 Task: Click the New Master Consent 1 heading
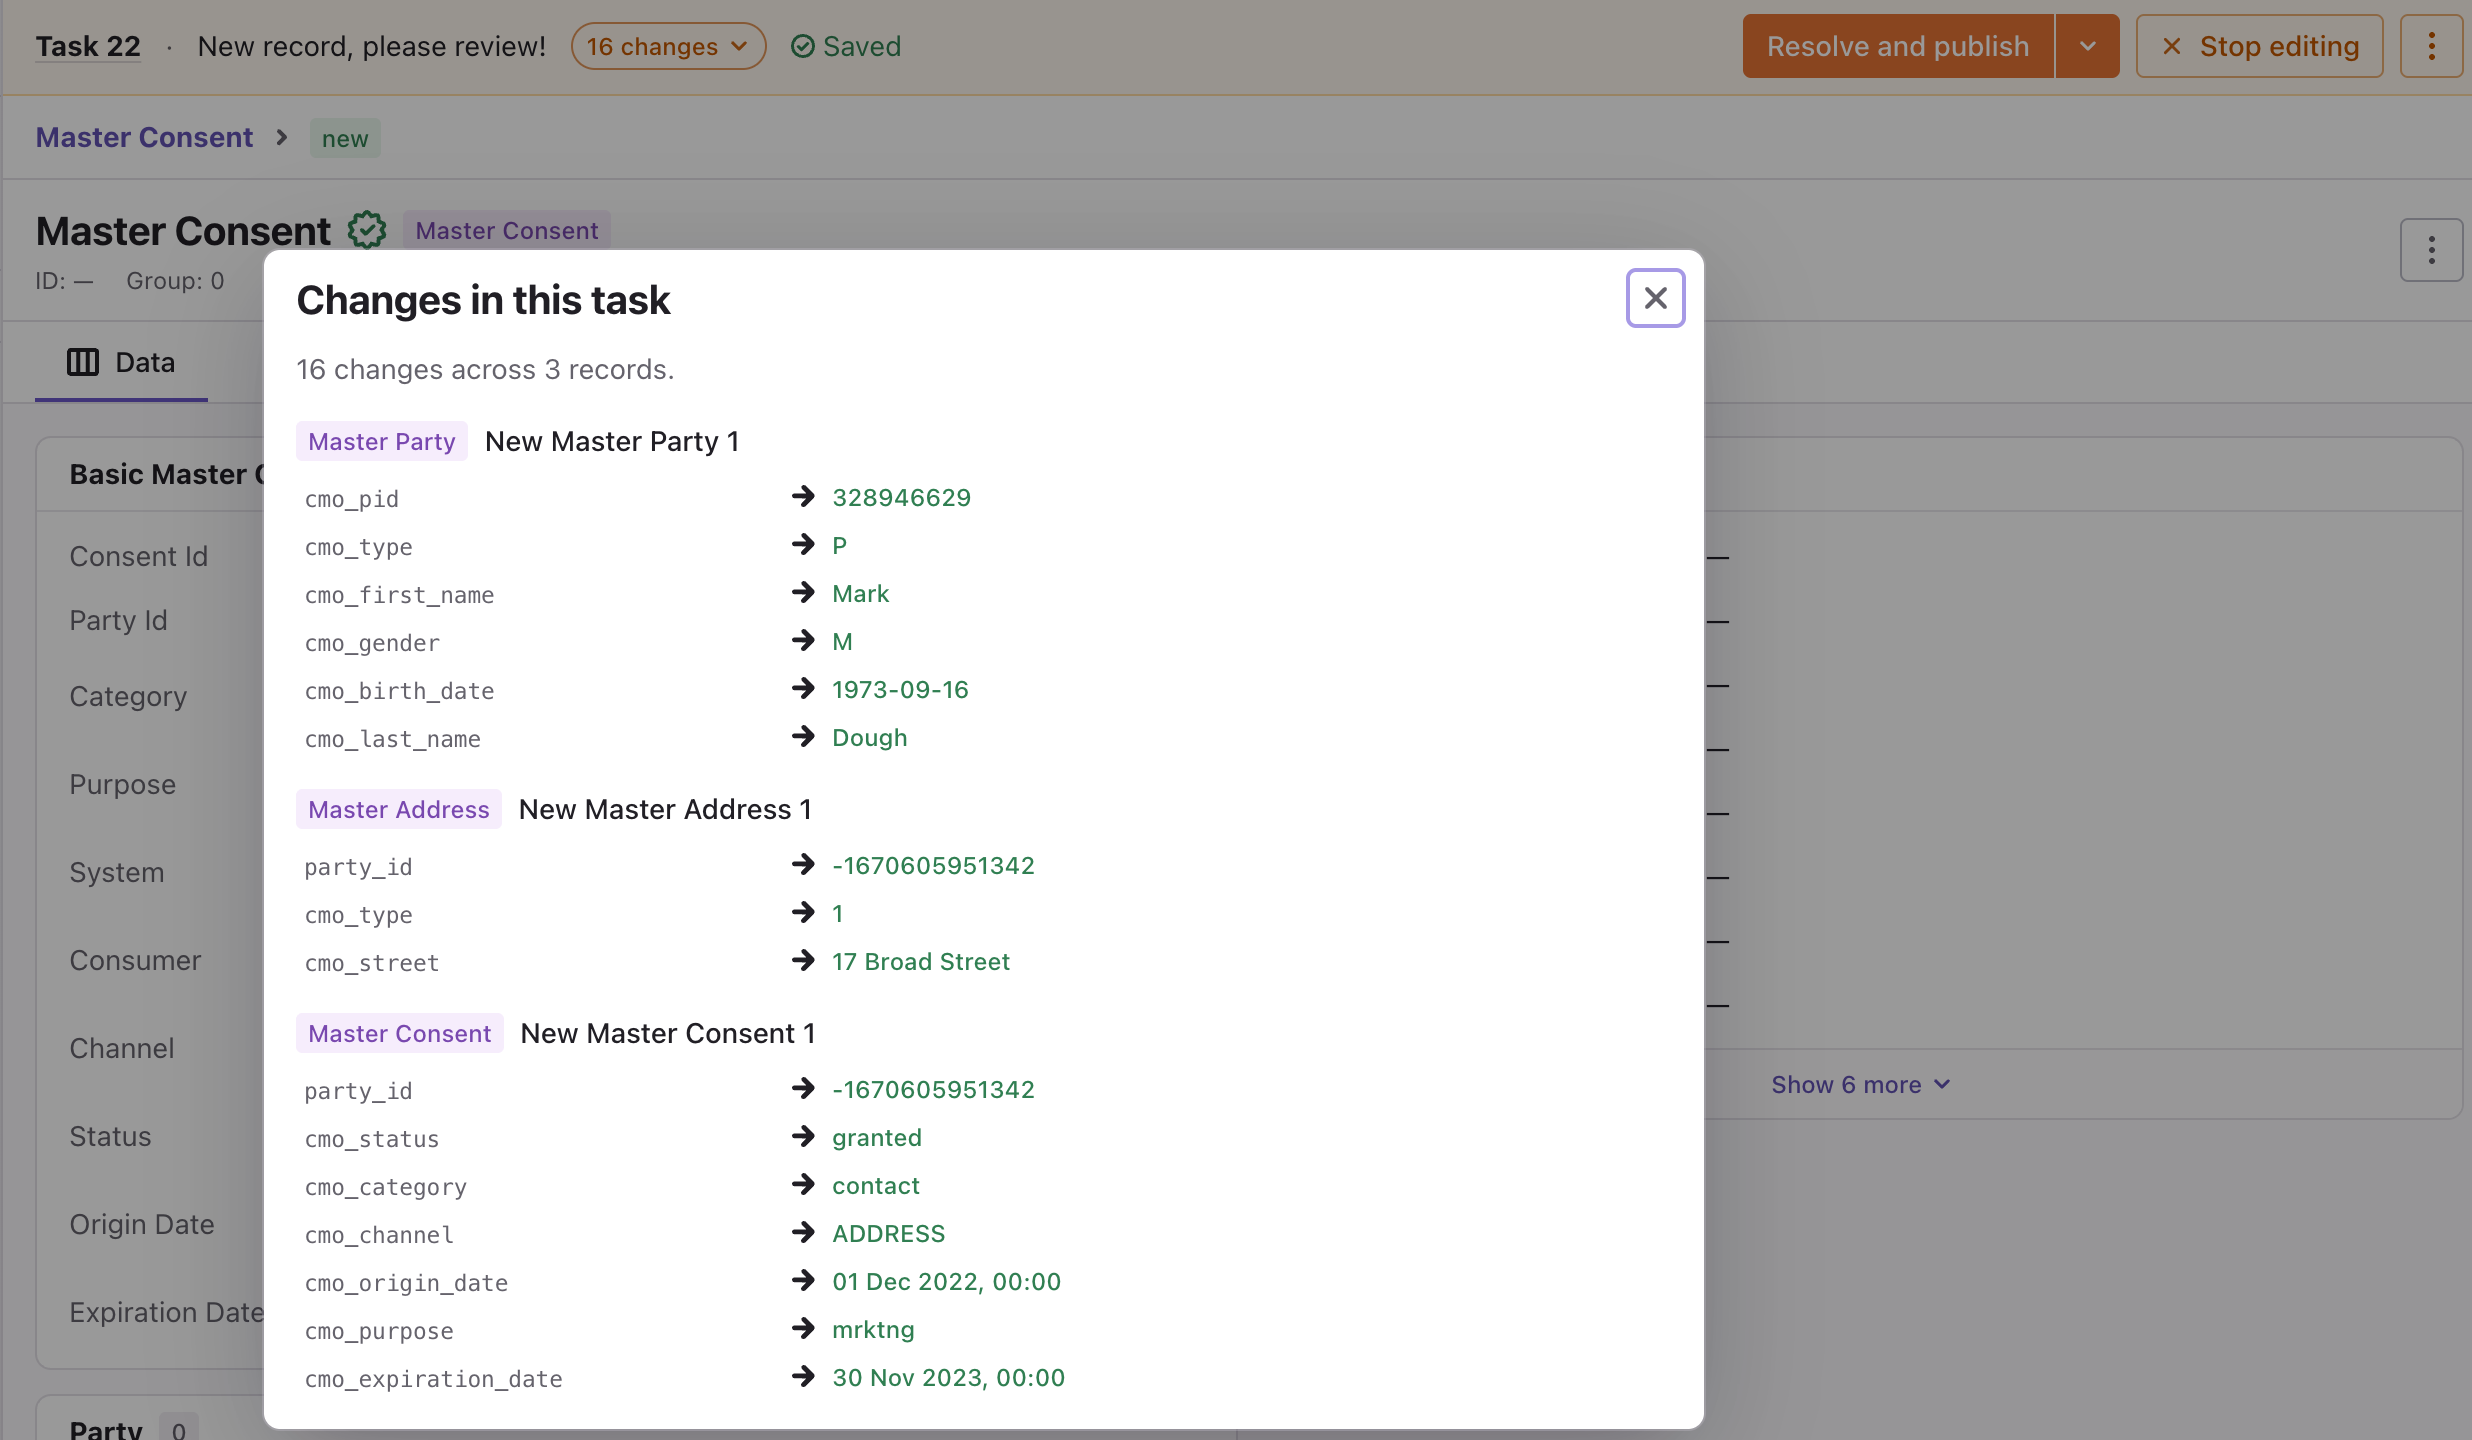668,1033
